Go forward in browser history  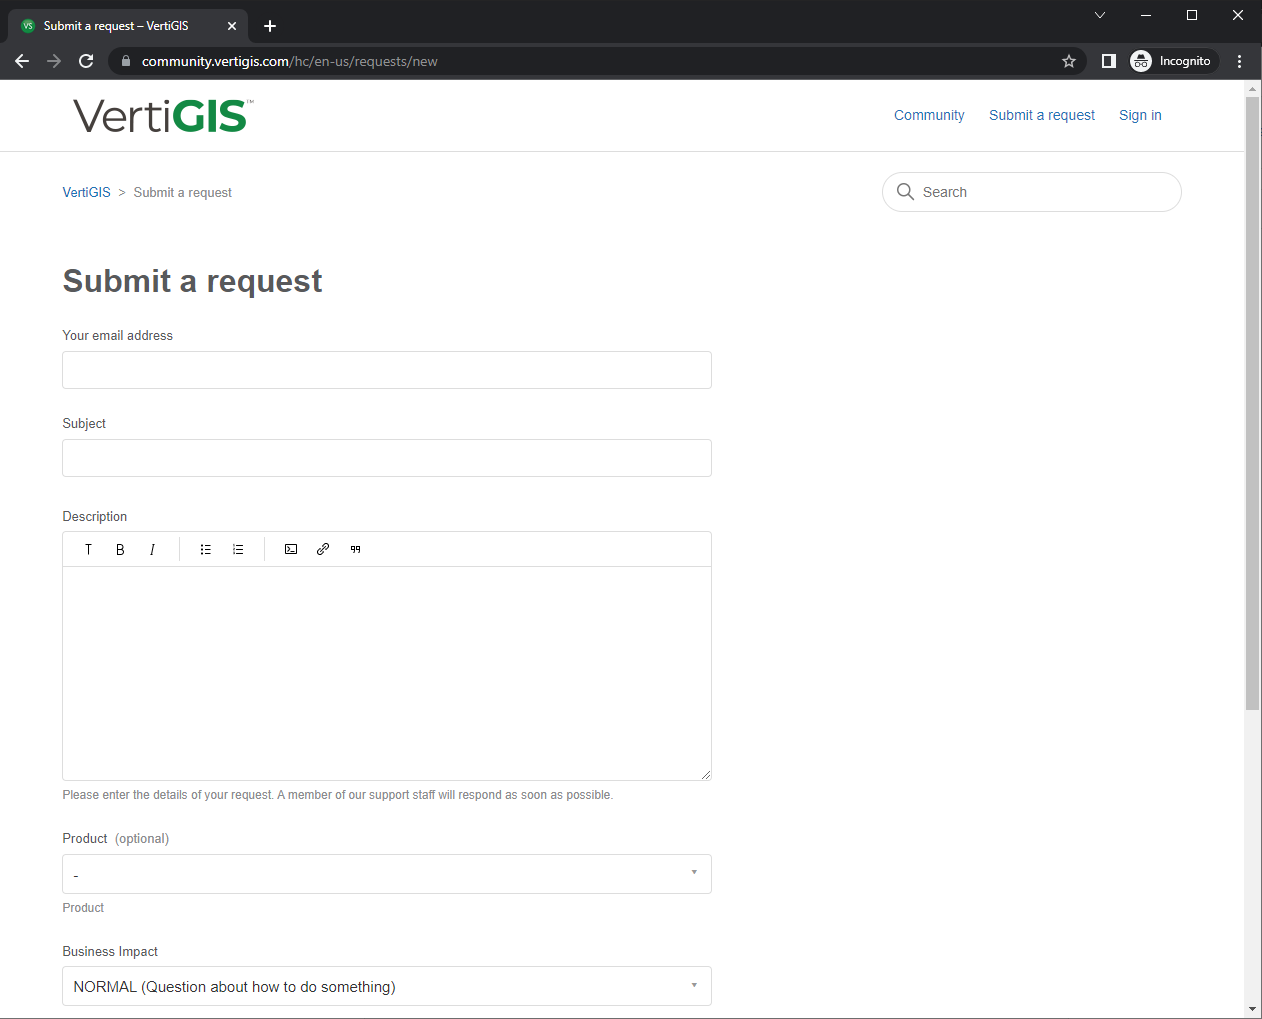click(54, 61)
